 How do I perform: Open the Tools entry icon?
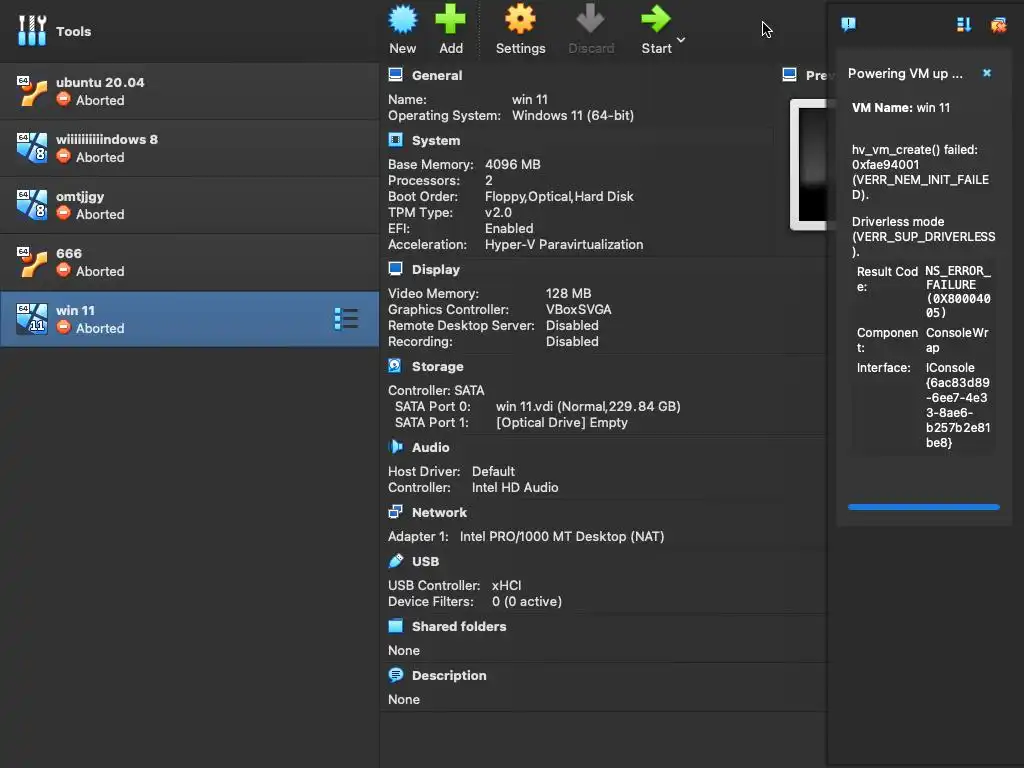(32, 30)
